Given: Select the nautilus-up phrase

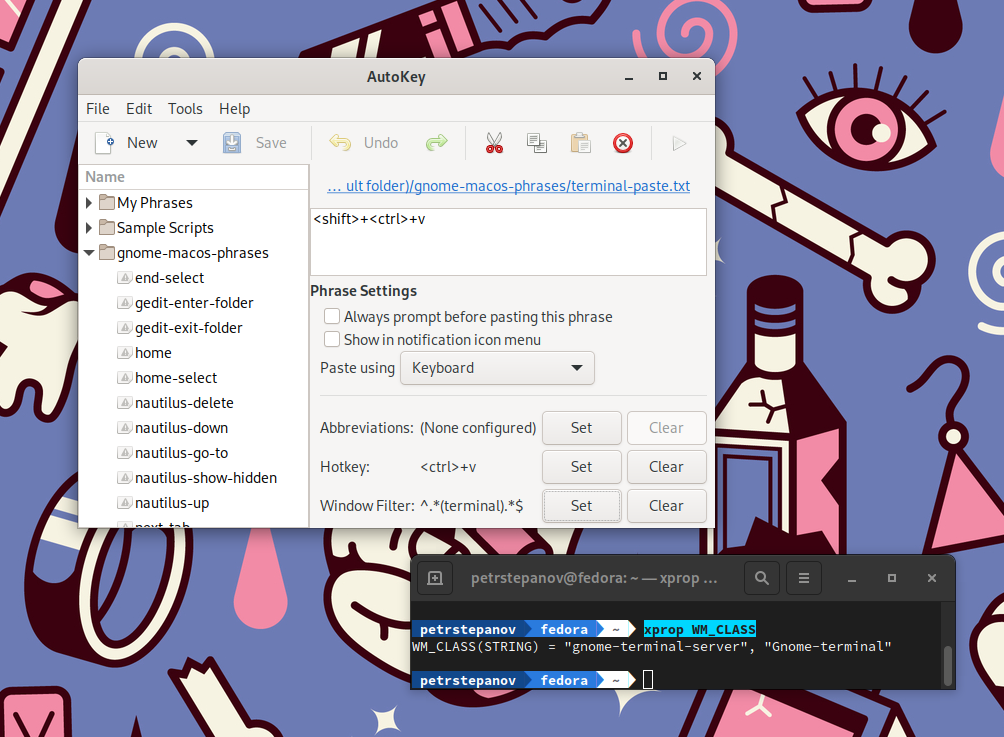Looking at the screenshot, I should (172, 503).
